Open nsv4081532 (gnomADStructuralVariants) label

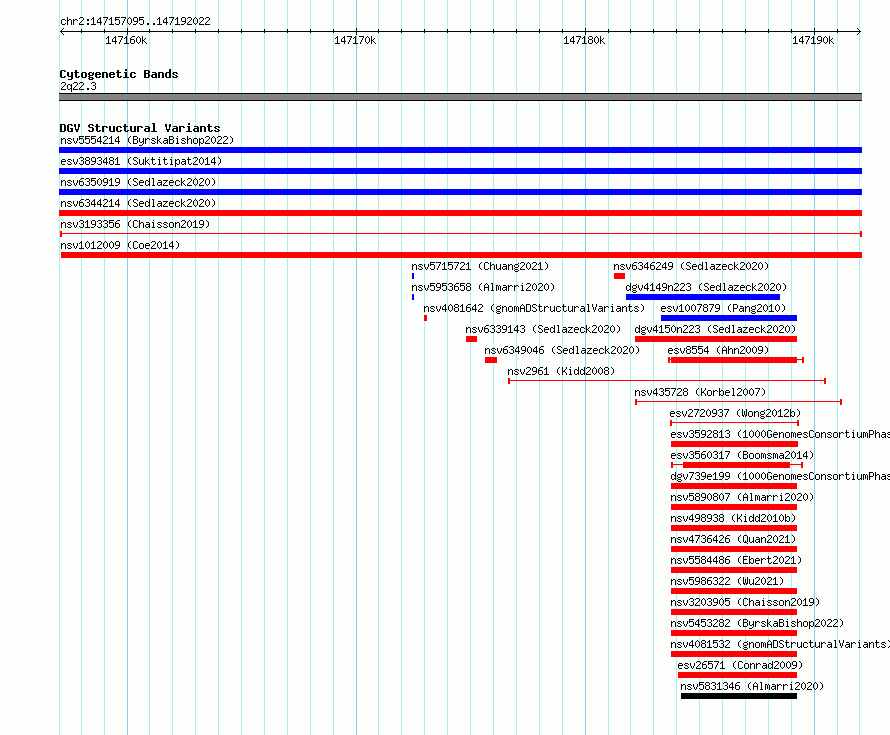pos(780,644)
